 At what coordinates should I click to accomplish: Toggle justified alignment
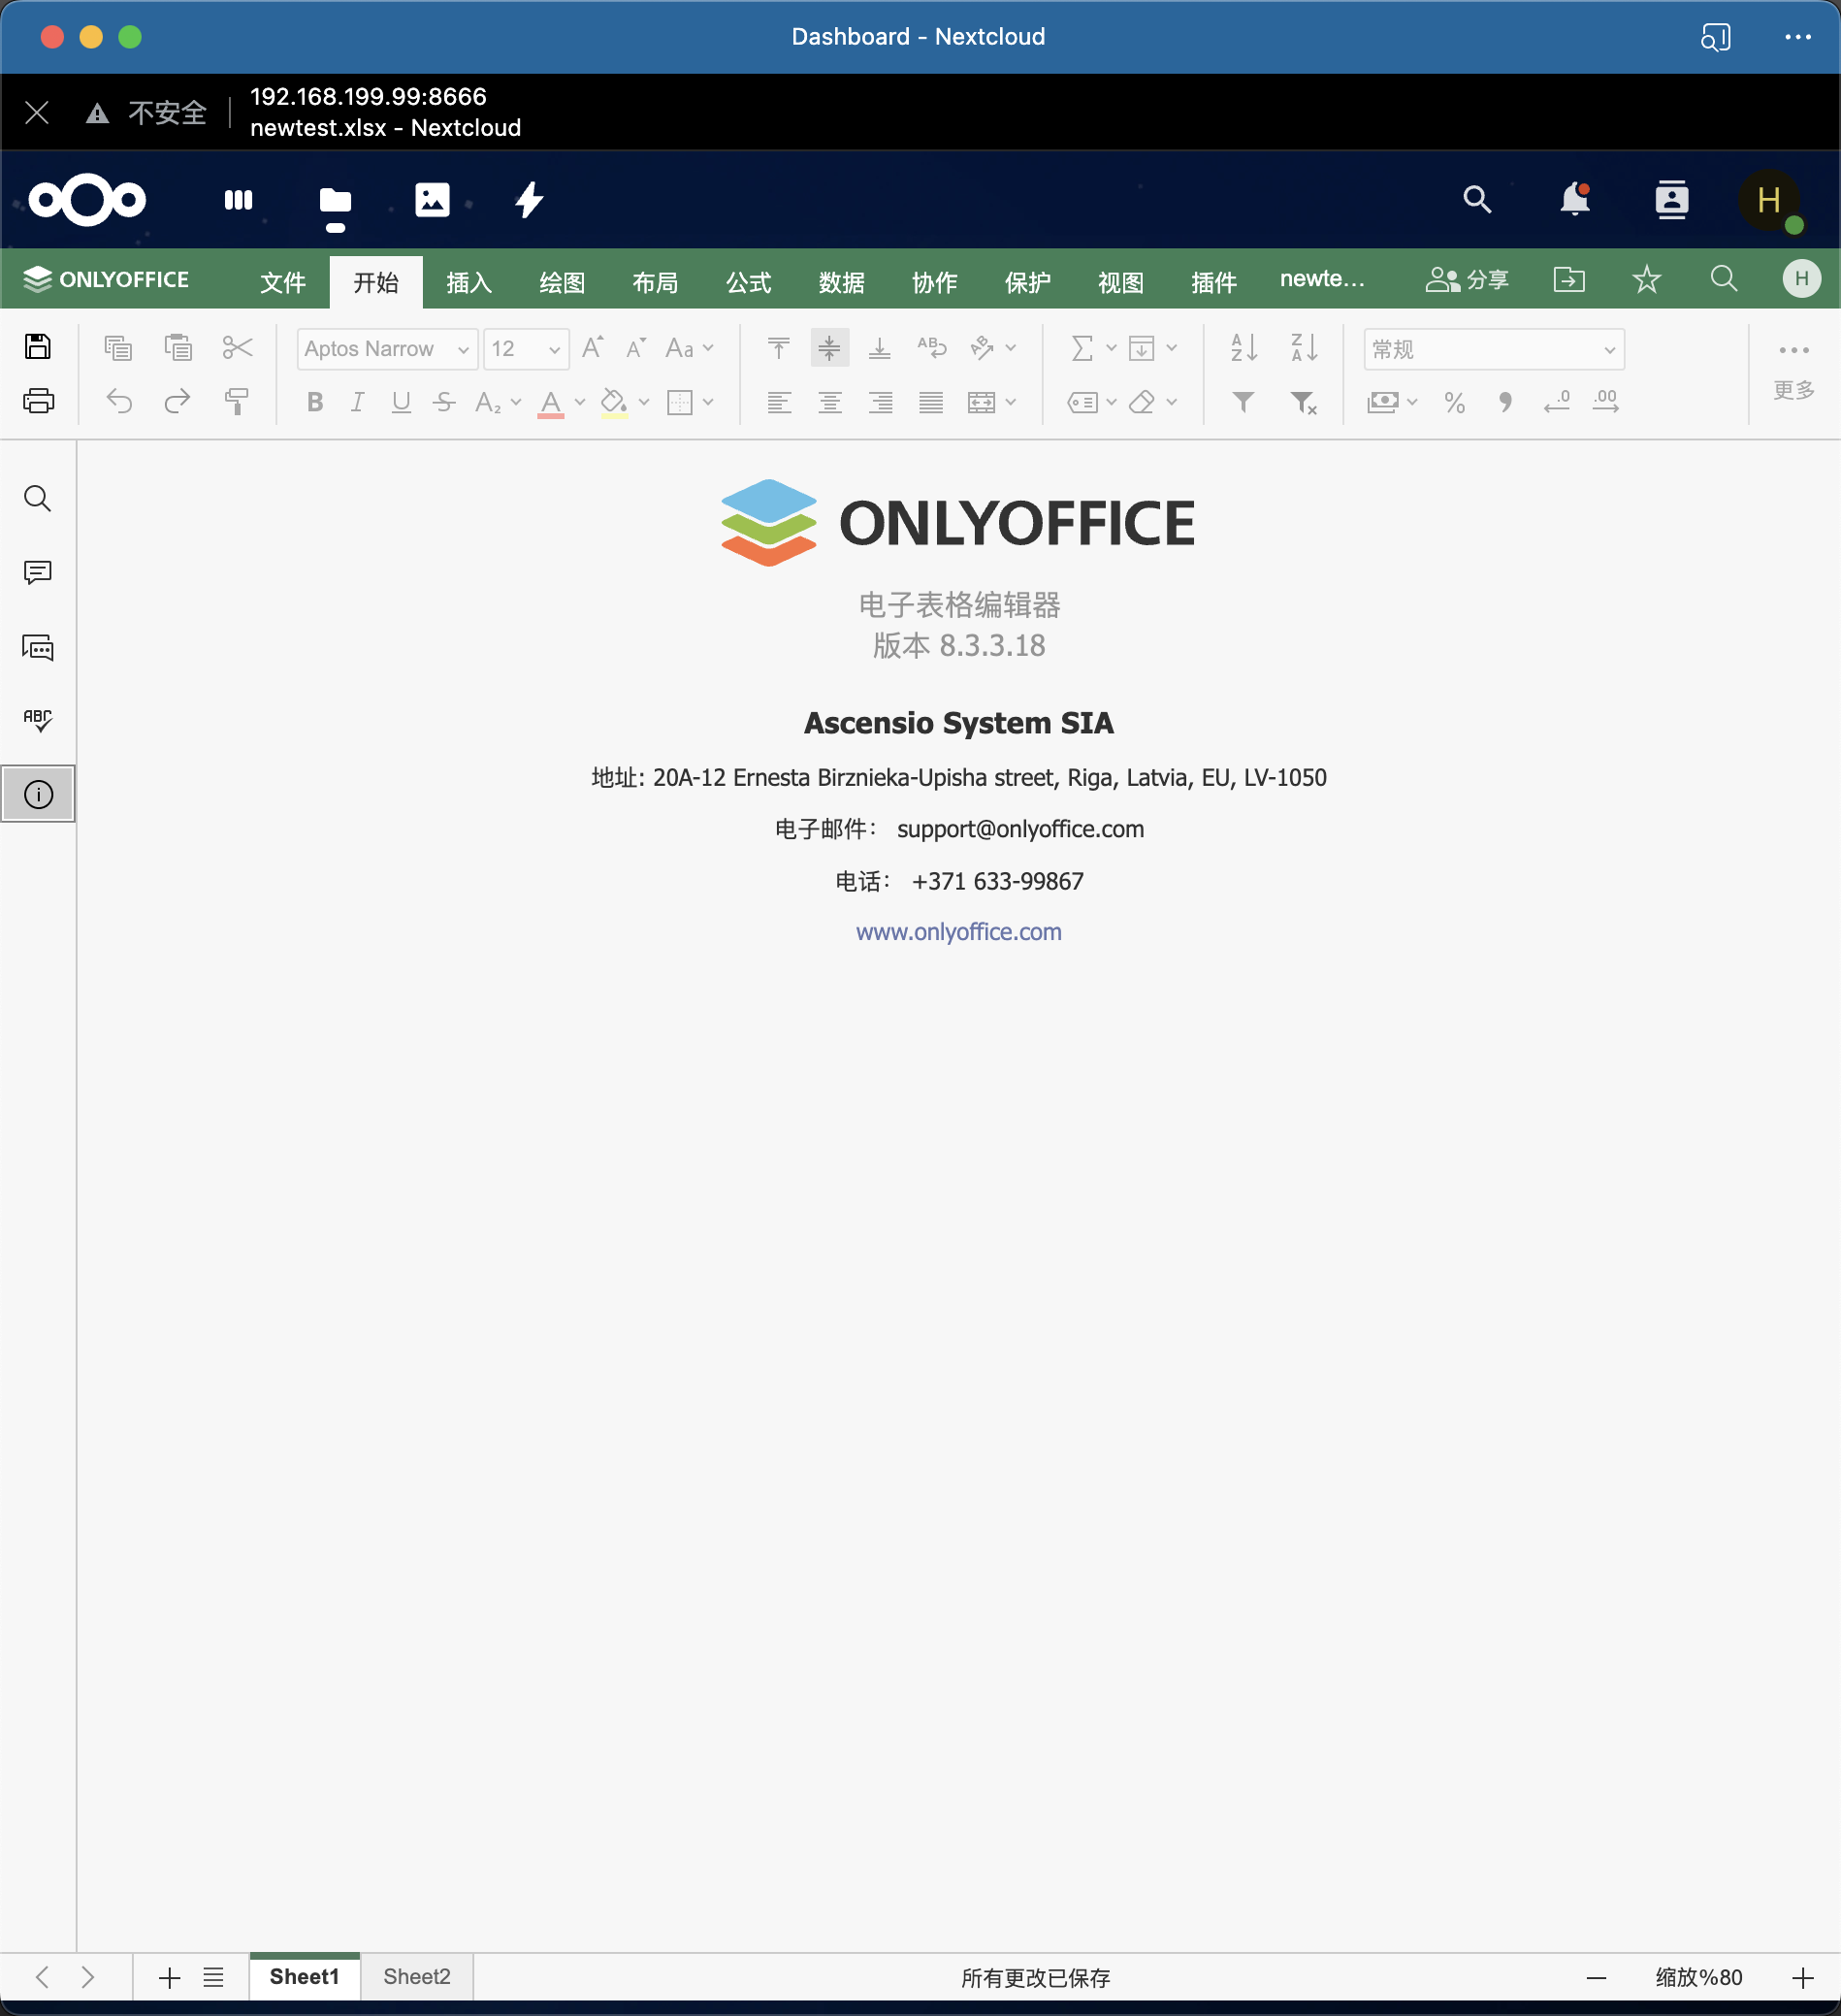[x=931, y=402]
